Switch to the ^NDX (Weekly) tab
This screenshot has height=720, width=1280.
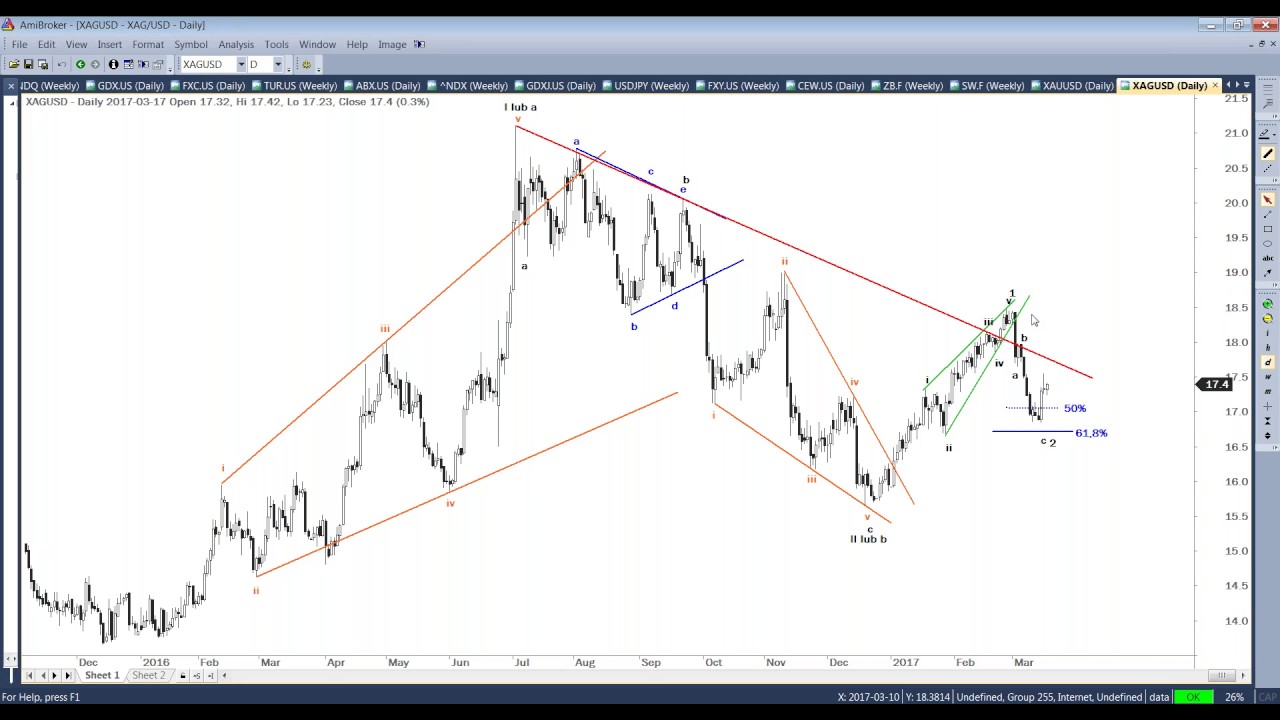coord(468,86)
